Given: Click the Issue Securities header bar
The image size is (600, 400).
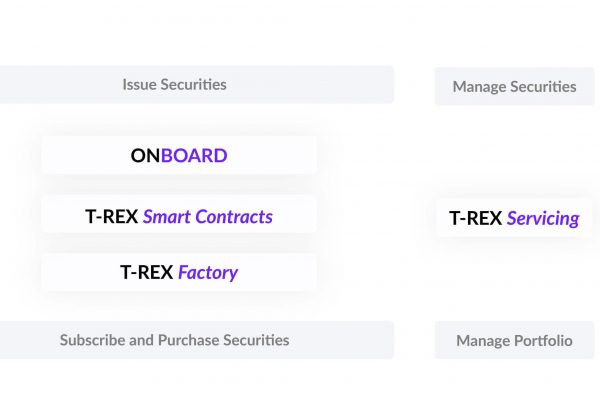Looking at the screenshot, I should tap(197, 84).
